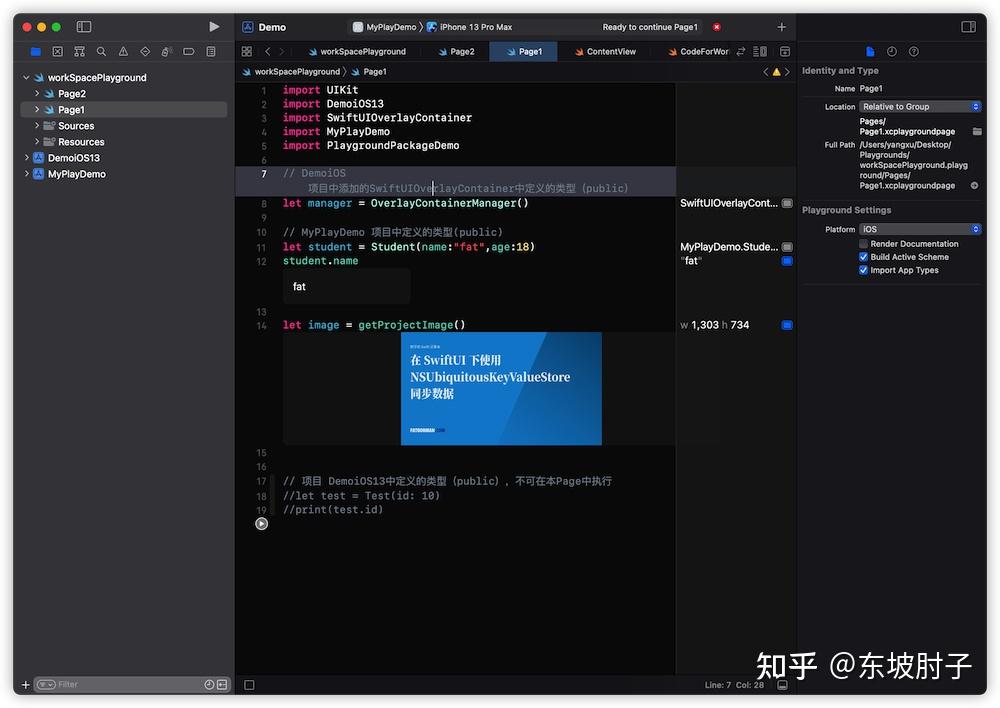Uncheck Import App Types

(x=864, y=270)
